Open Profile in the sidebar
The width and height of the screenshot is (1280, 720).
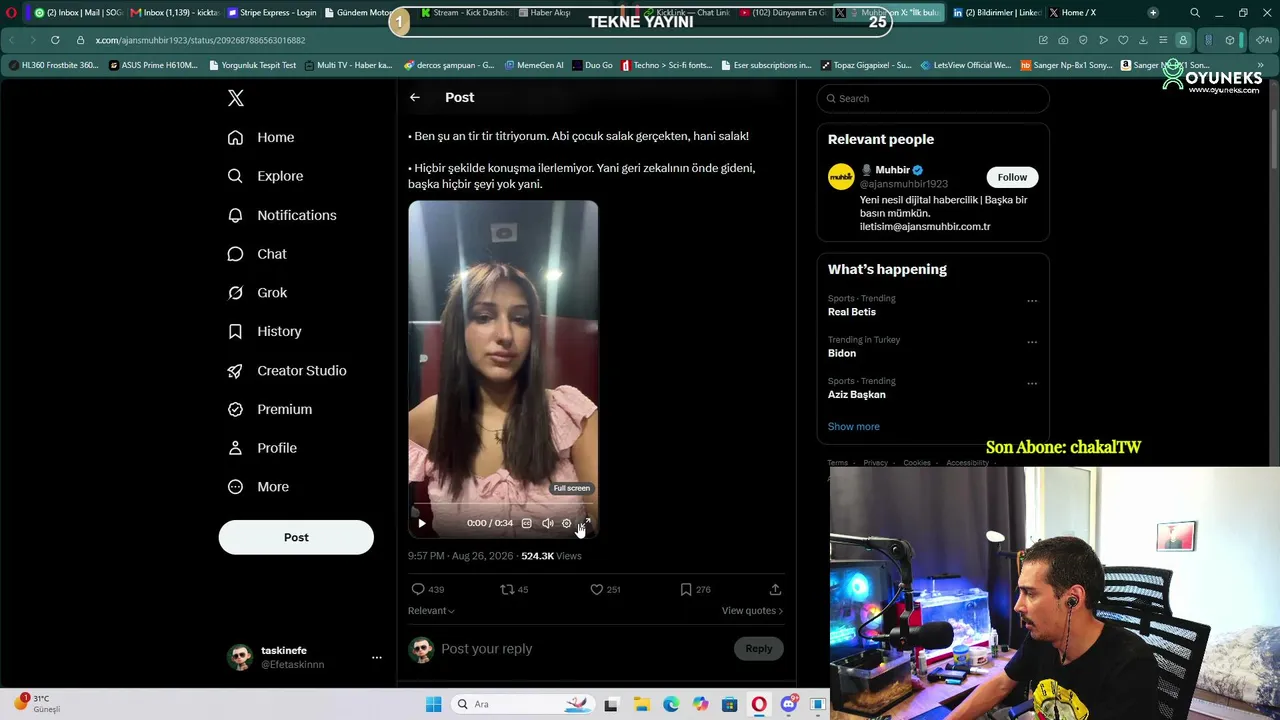coord(262,448)
